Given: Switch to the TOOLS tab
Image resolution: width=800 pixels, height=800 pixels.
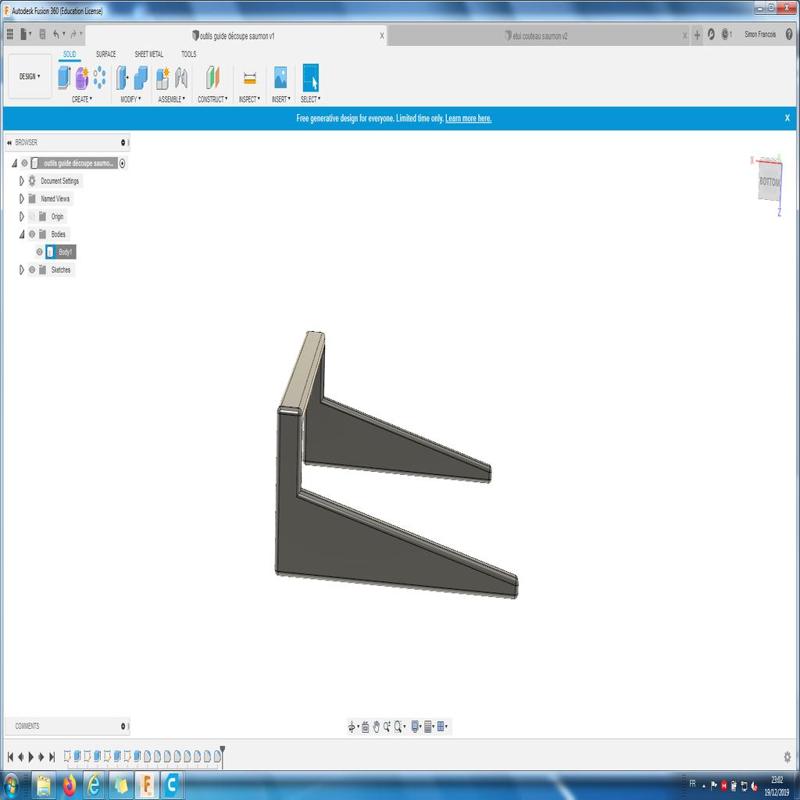Looking at the screenshot, I should coord(188,54).
